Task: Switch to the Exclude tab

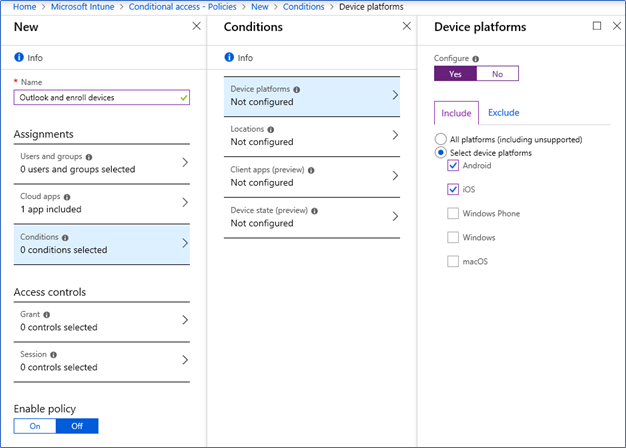Action: pyautogui.click(x=503, y=113)
